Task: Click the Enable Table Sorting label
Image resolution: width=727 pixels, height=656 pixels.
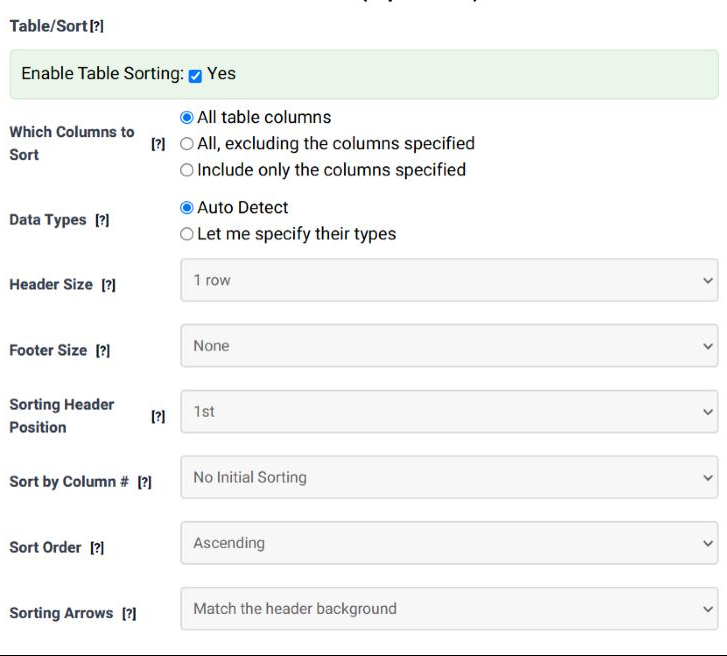Action: coord(102,74)
